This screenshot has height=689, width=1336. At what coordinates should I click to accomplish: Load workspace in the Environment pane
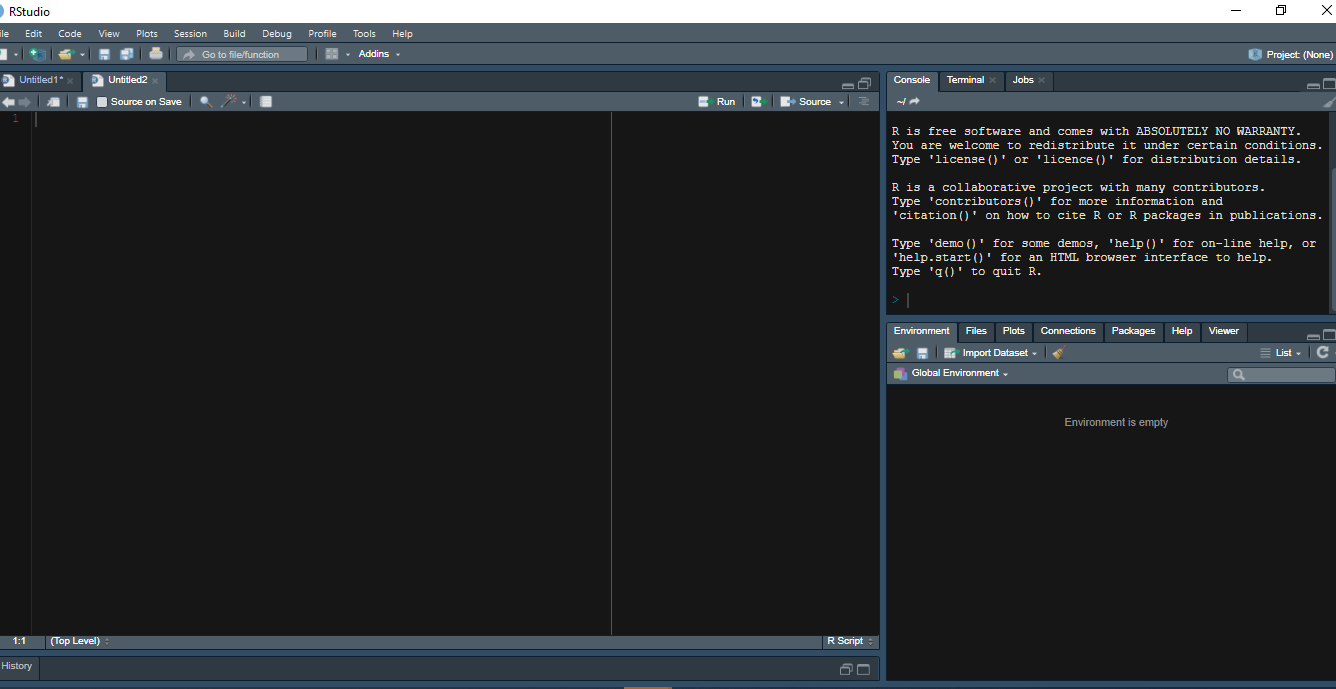(899, 353)
